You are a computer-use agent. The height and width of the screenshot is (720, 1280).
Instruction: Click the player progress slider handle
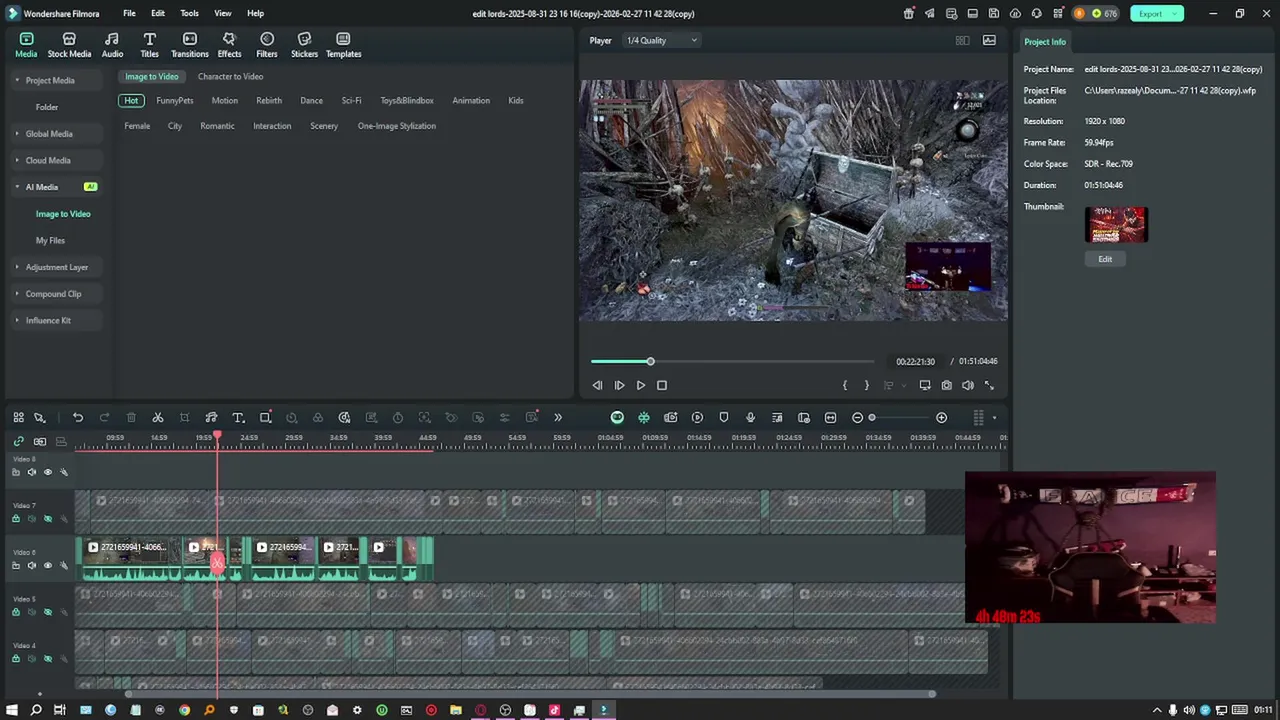click(650, 362)
